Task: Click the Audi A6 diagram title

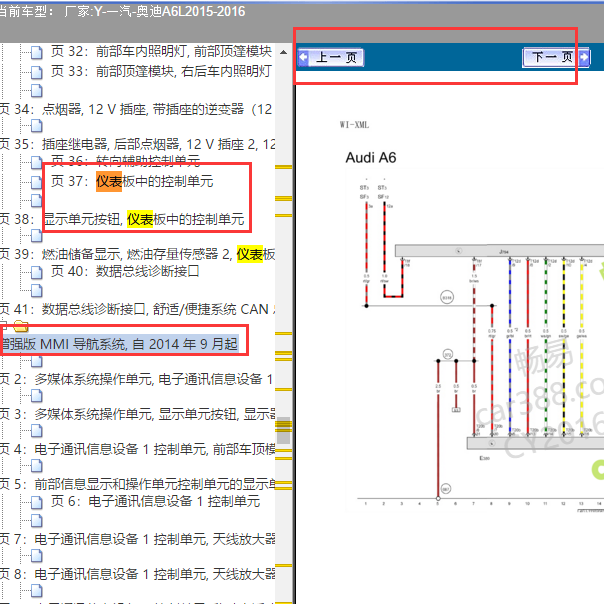Action: pos(371,158)
